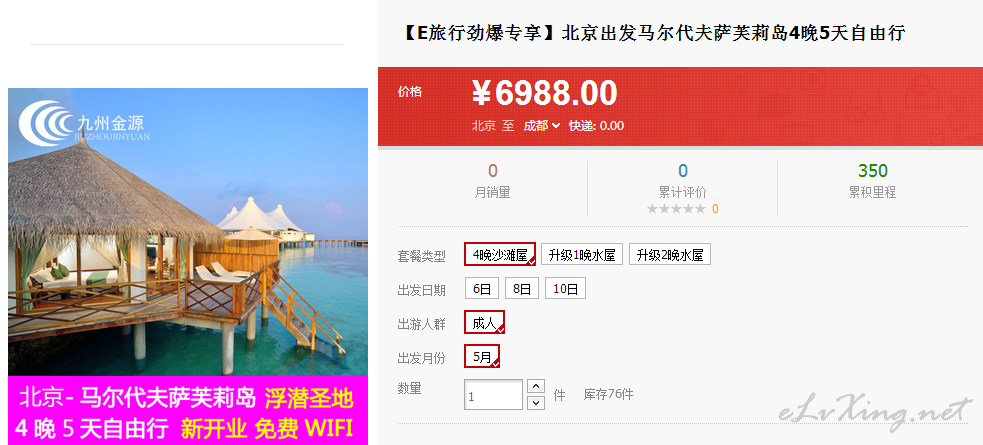Choose departure date 8日
This screenshot has height=445, width=983.
click(x=522, y=289)
